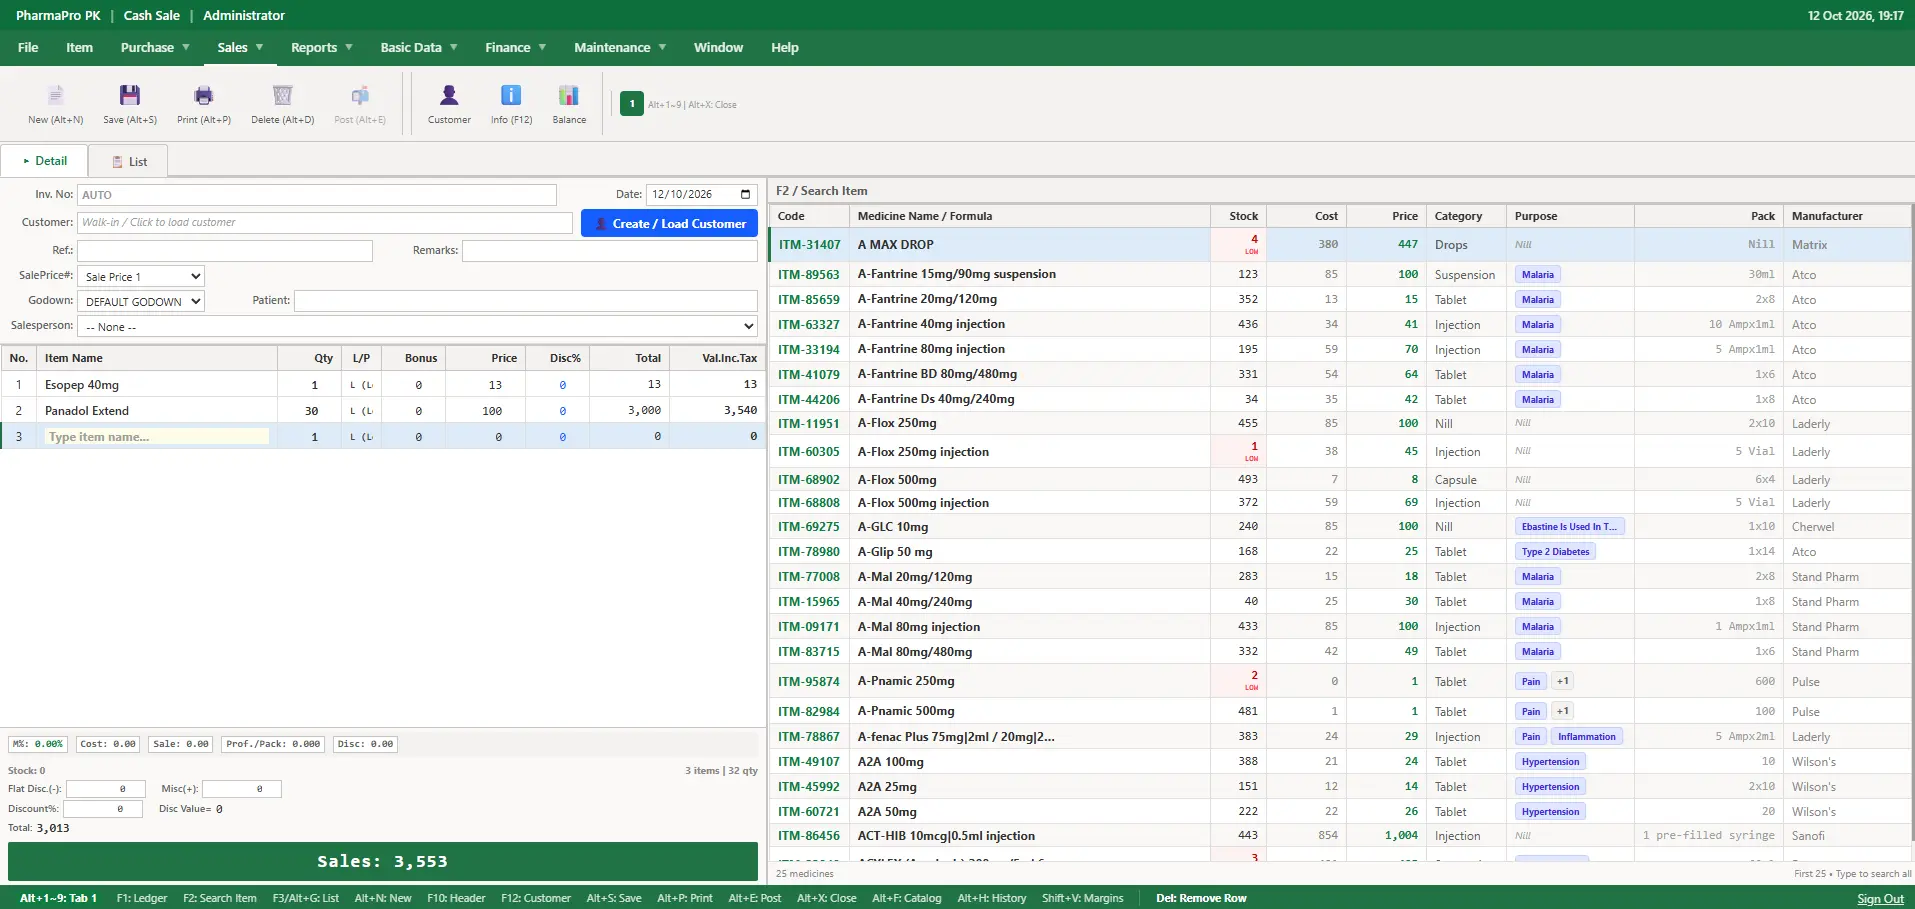Click the Print invoice icon

pos(204,96)
